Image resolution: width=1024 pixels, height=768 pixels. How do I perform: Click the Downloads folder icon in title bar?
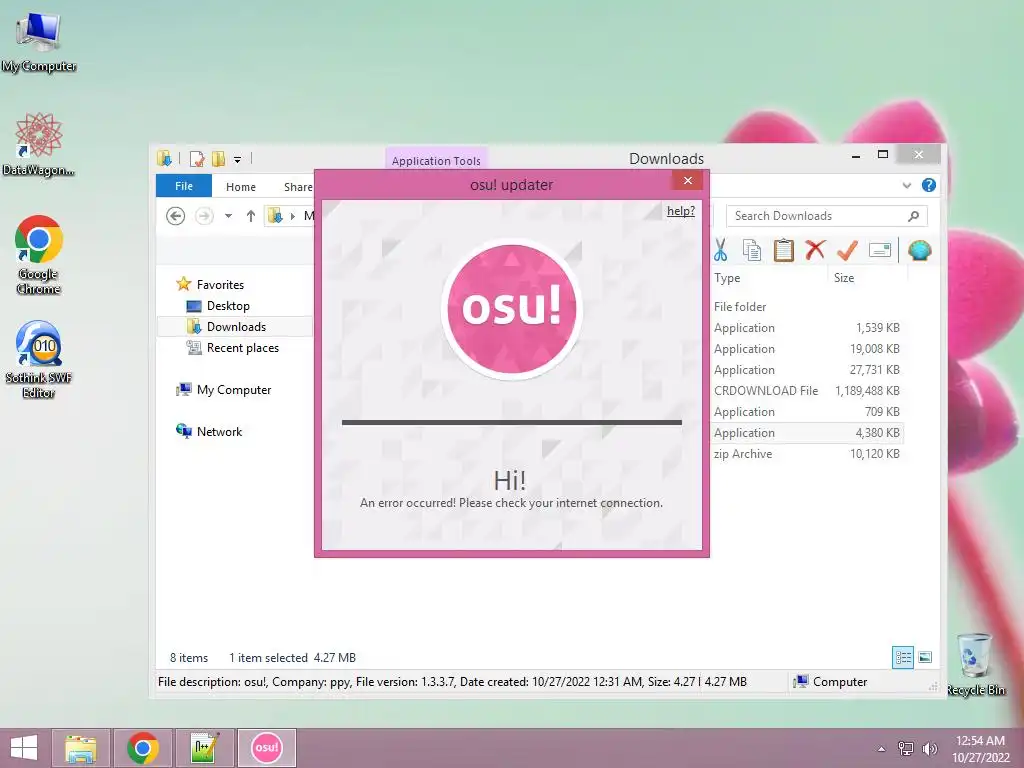pyautogui.click(x=164, y=159)
